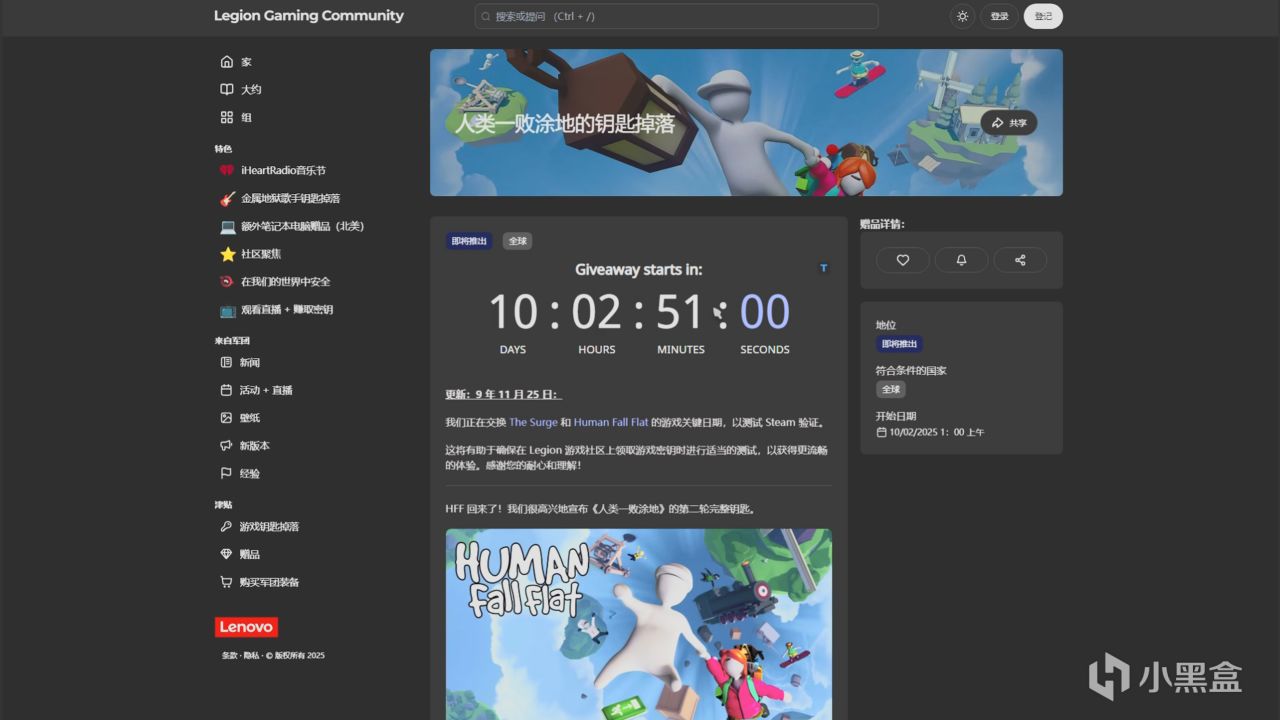Open the 组 groups sidebar item

point(245,117)
